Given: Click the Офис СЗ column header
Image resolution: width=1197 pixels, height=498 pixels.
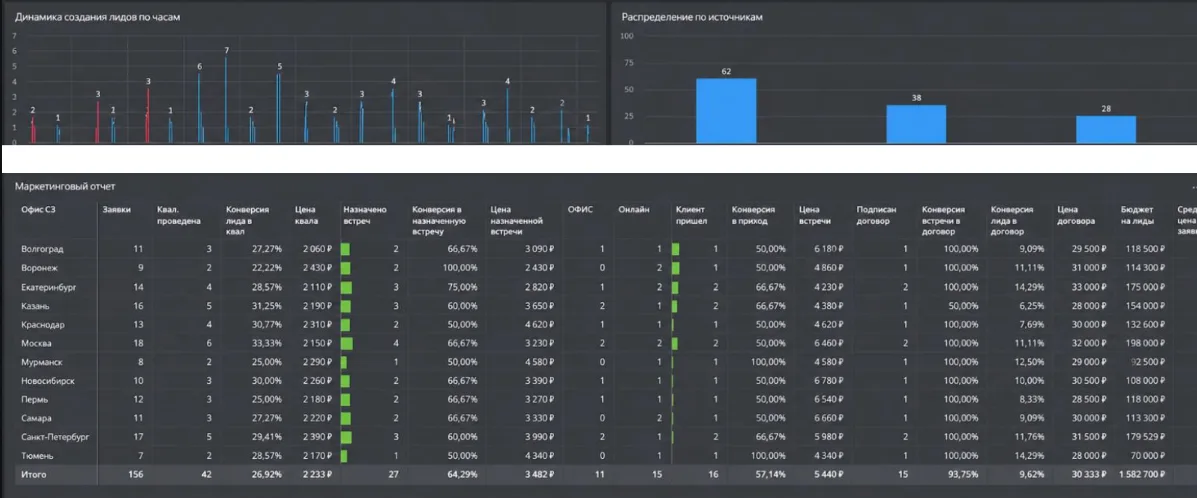Looking at the screenshot, I should coord(37,209).
